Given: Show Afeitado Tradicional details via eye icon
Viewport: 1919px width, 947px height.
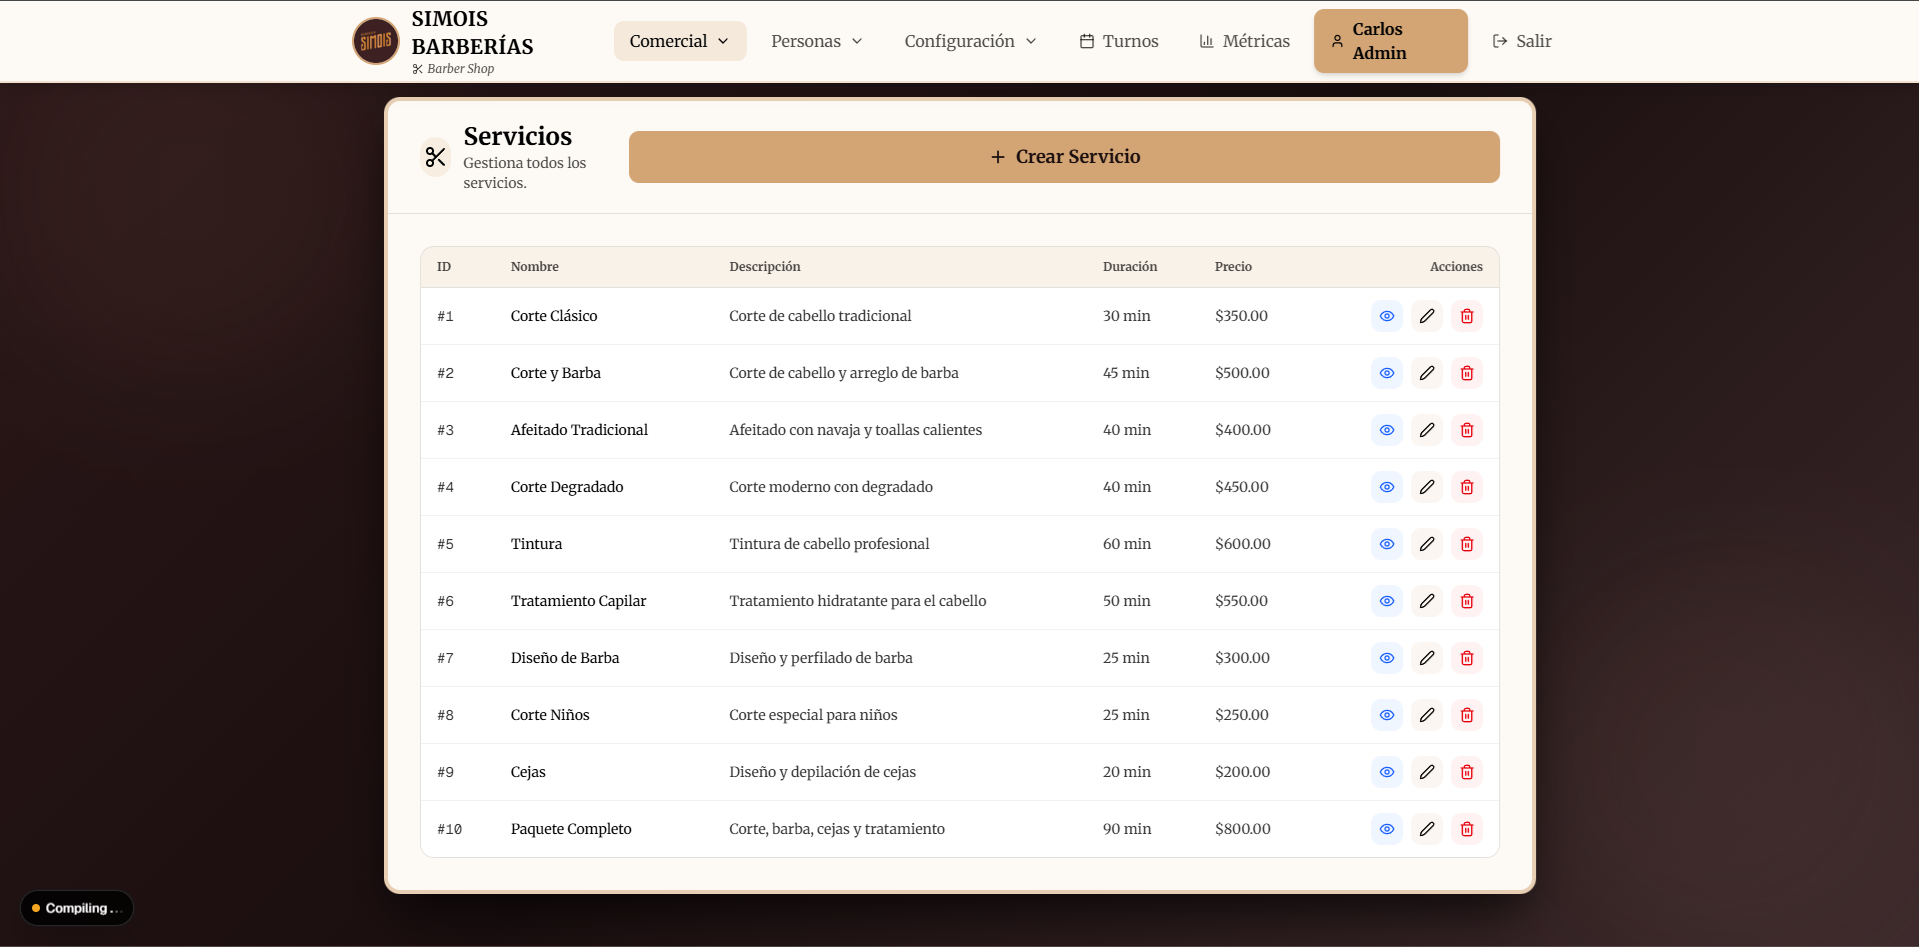Looking at the screenshot, I should coord(1387,430).
